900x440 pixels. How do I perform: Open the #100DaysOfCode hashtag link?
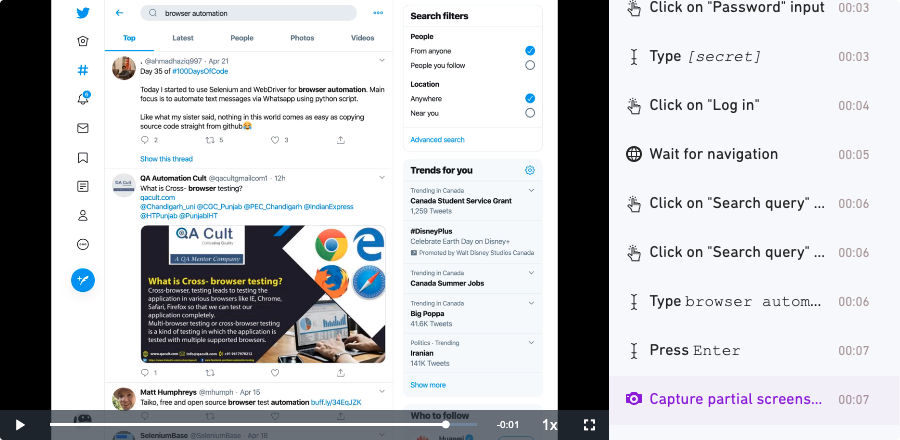[200, 71]
